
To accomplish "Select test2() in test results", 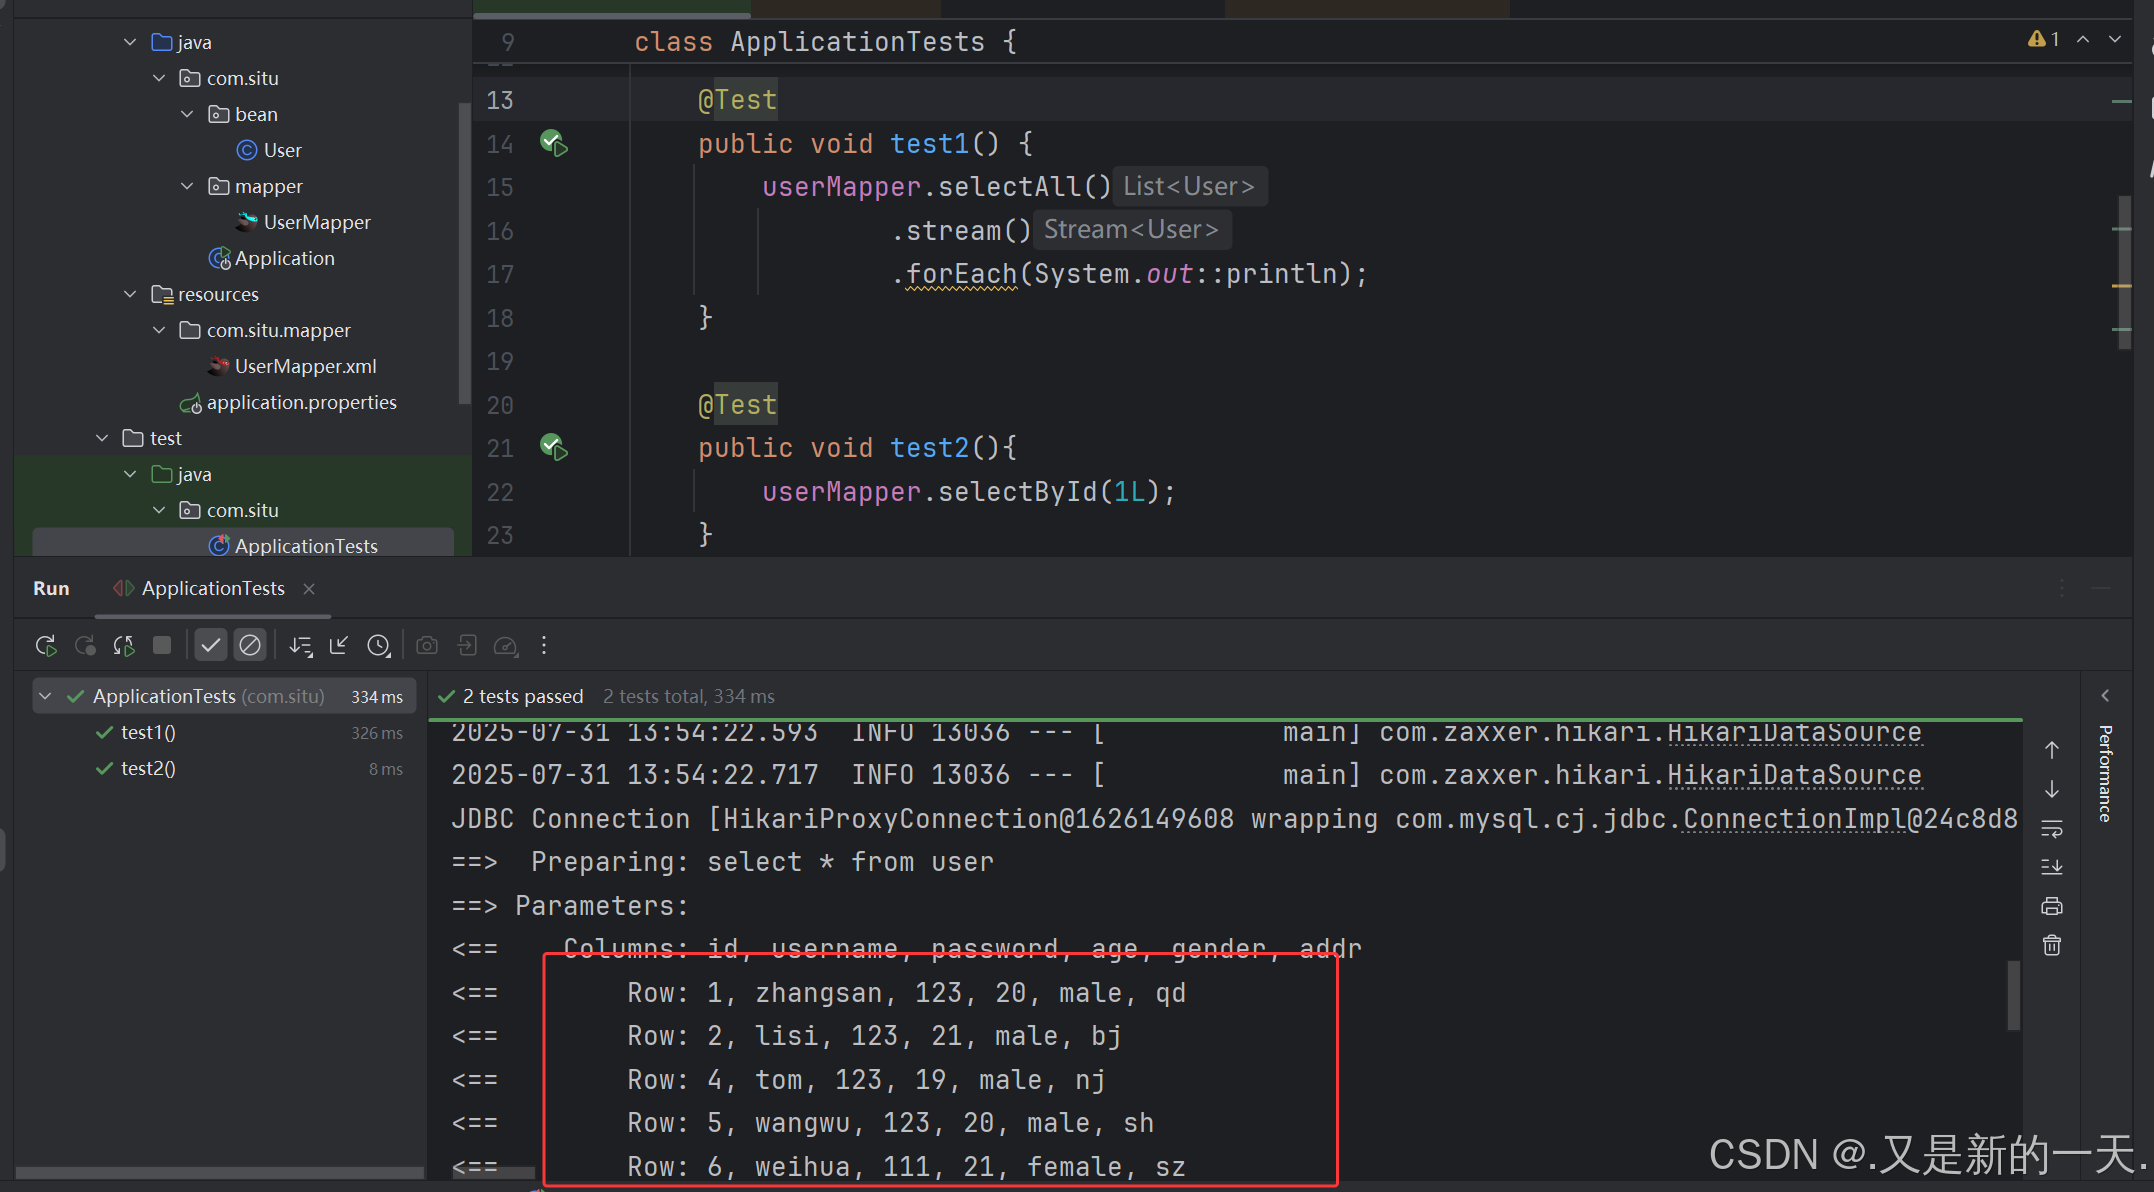I will click(x=148, y=768).
